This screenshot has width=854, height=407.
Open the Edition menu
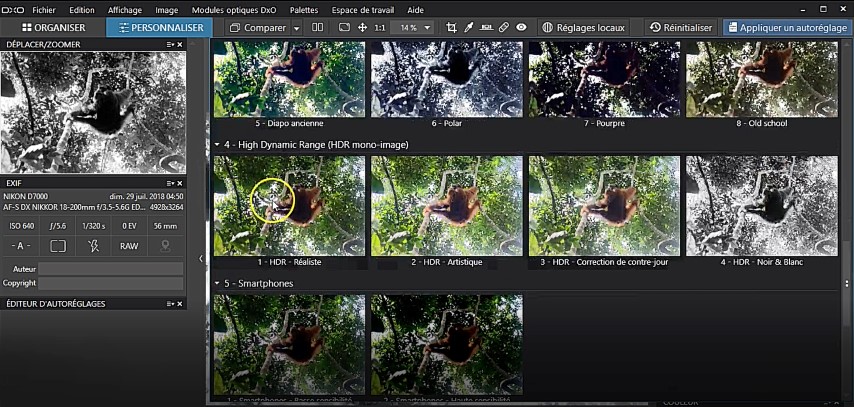click(x=82, y=10)
